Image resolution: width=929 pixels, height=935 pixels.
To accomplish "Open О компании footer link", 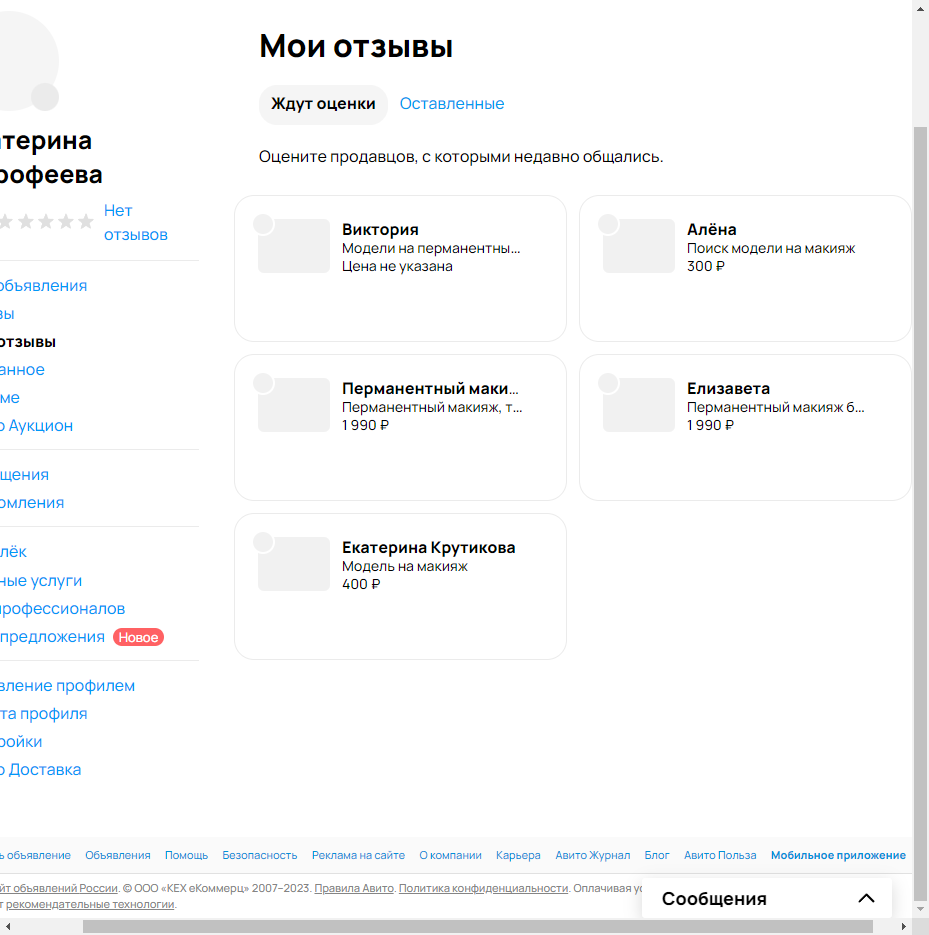I will click(450, 855).
